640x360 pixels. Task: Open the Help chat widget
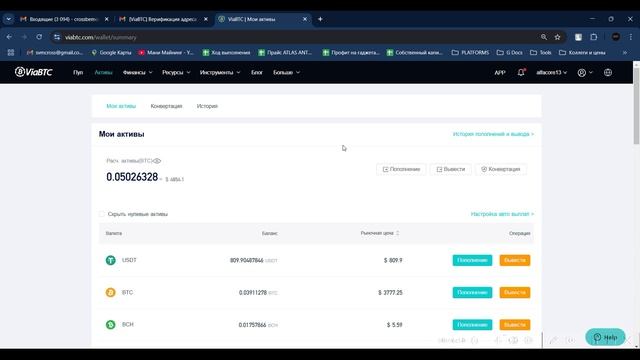pos(605,337)
